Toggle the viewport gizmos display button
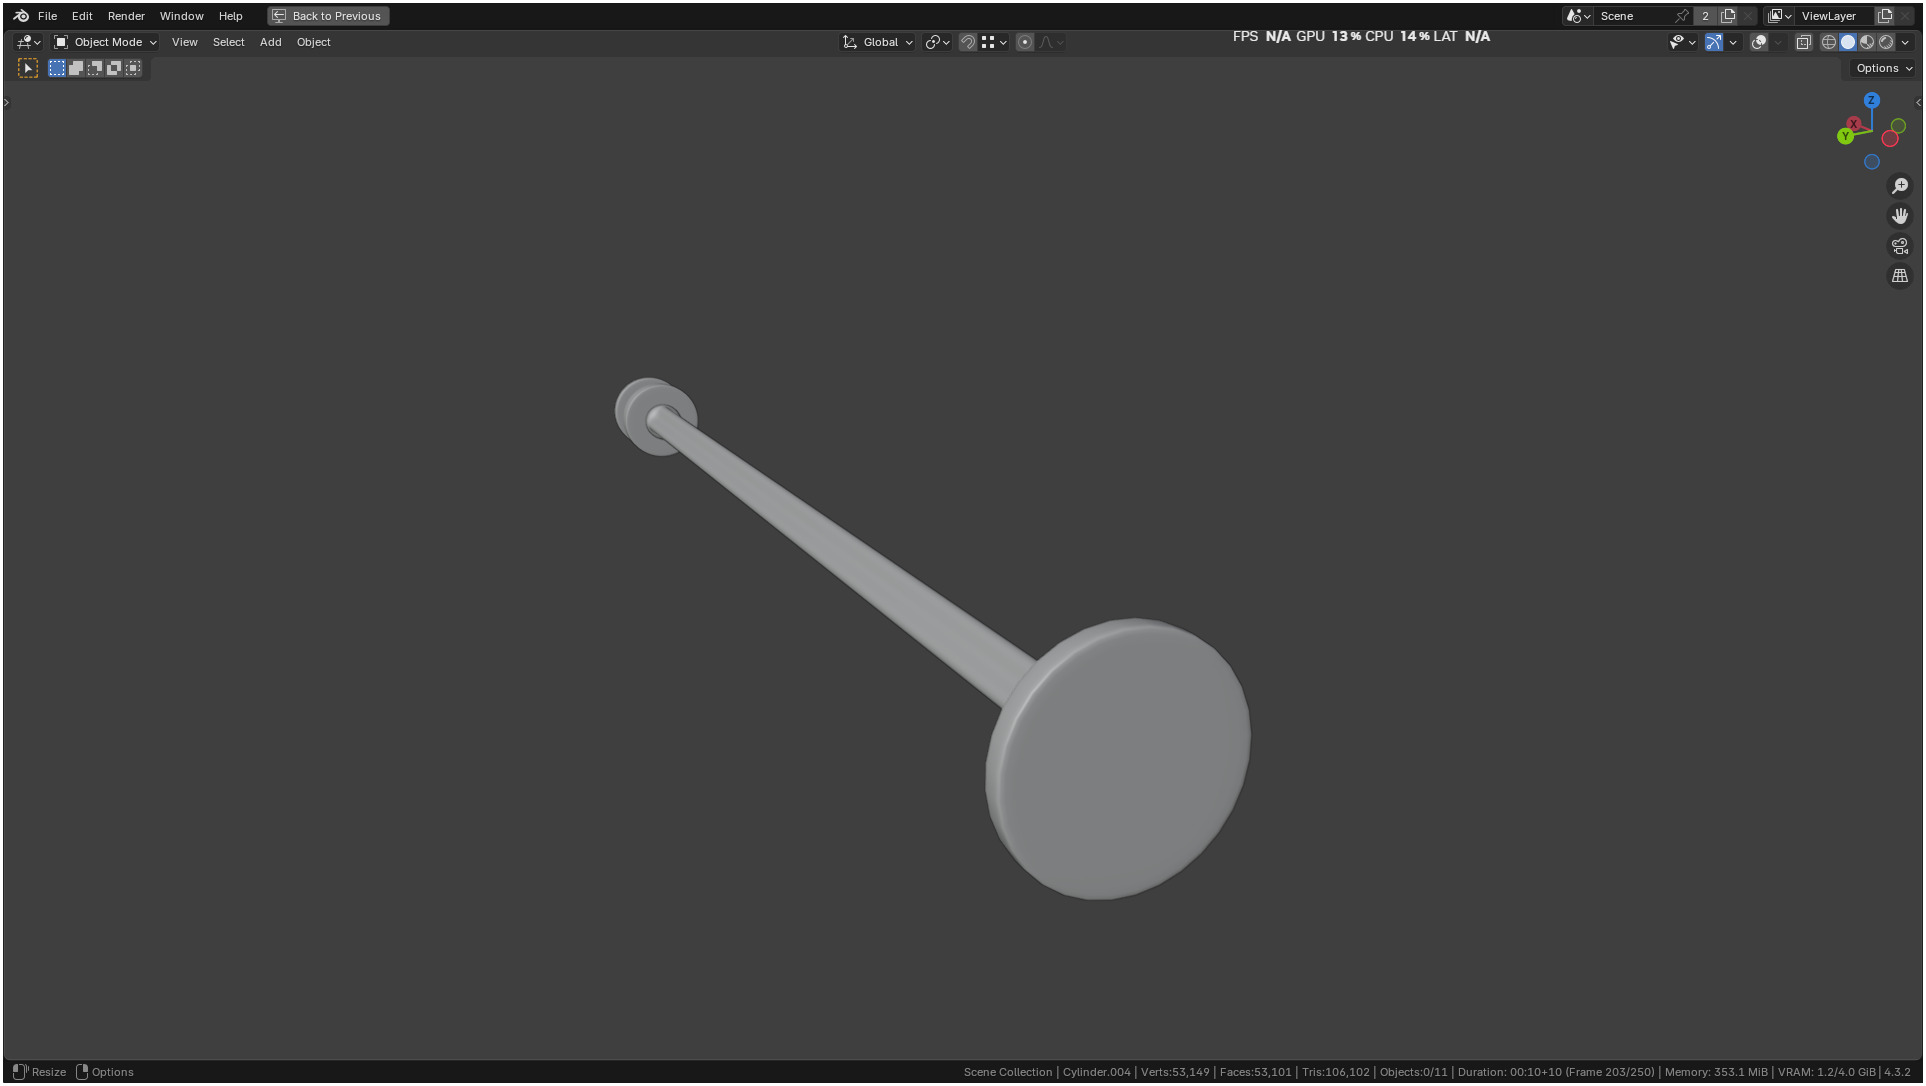1926x1086 pixels. [x=1714, y=42]
